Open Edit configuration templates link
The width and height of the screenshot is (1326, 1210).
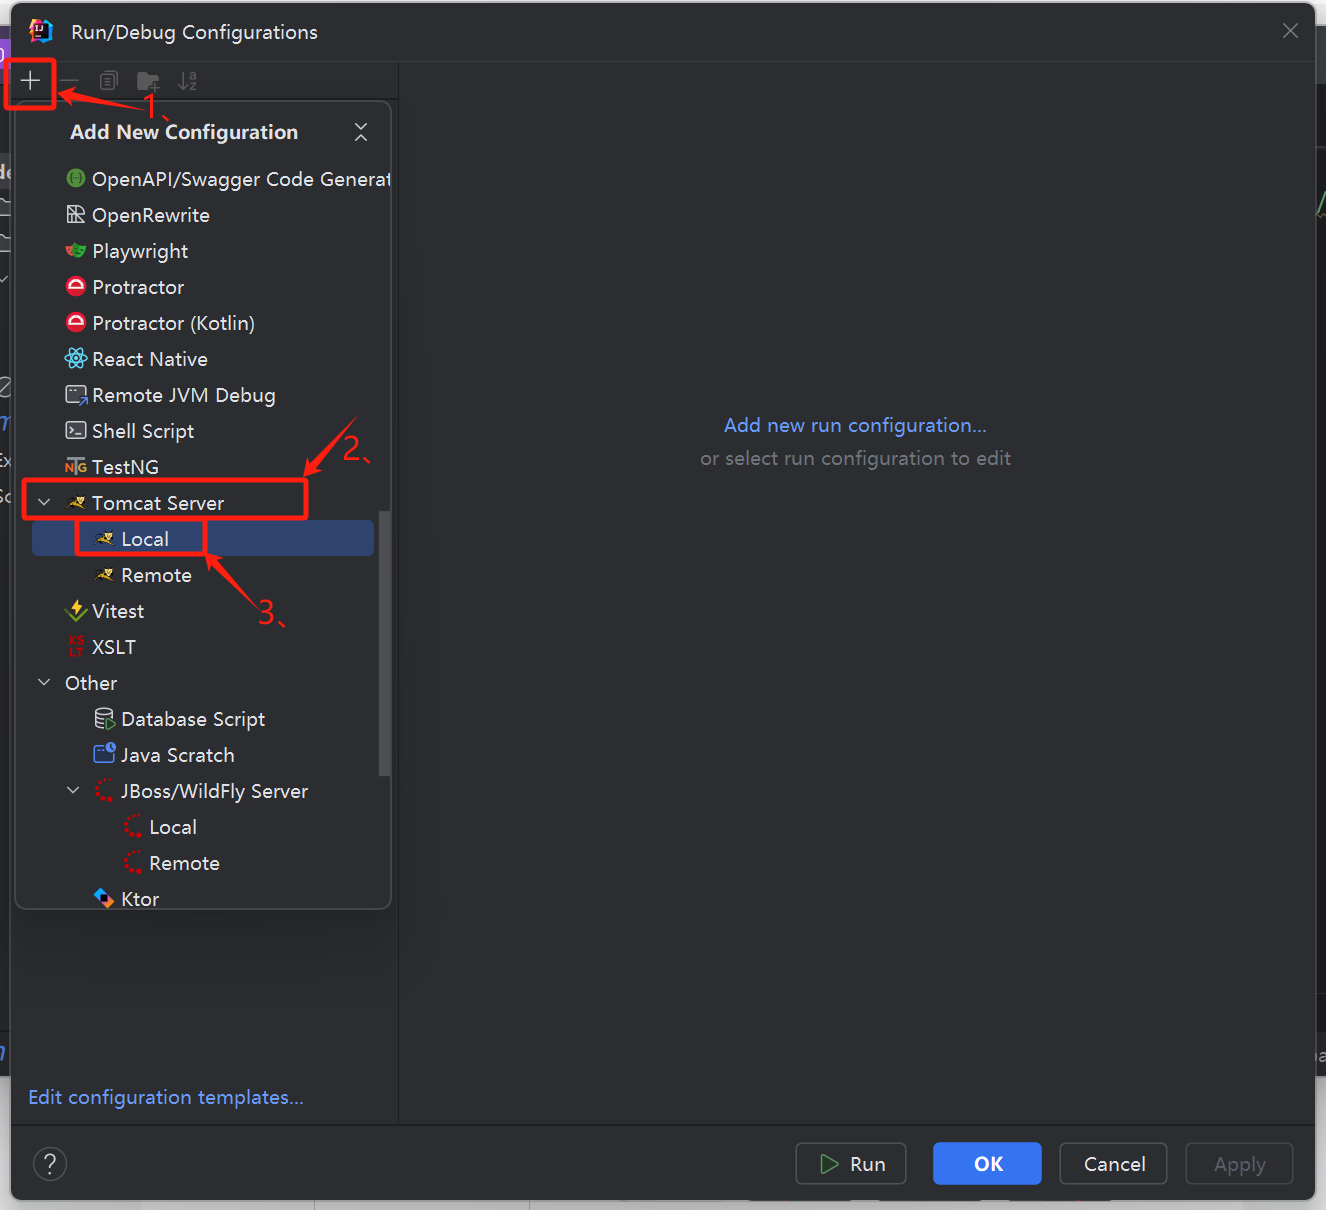166,1097
